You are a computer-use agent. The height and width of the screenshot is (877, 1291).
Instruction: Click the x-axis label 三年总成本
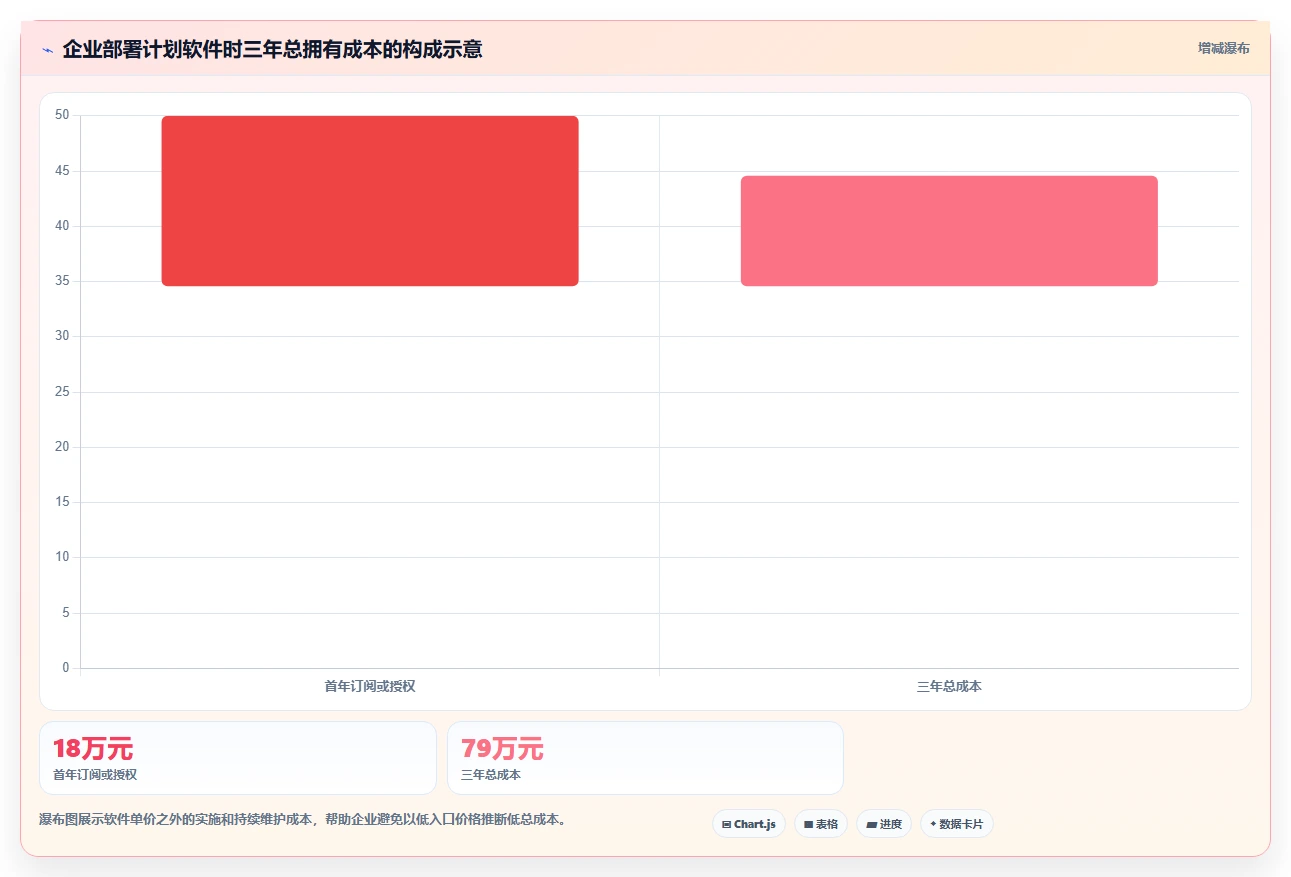click(949, 686)
